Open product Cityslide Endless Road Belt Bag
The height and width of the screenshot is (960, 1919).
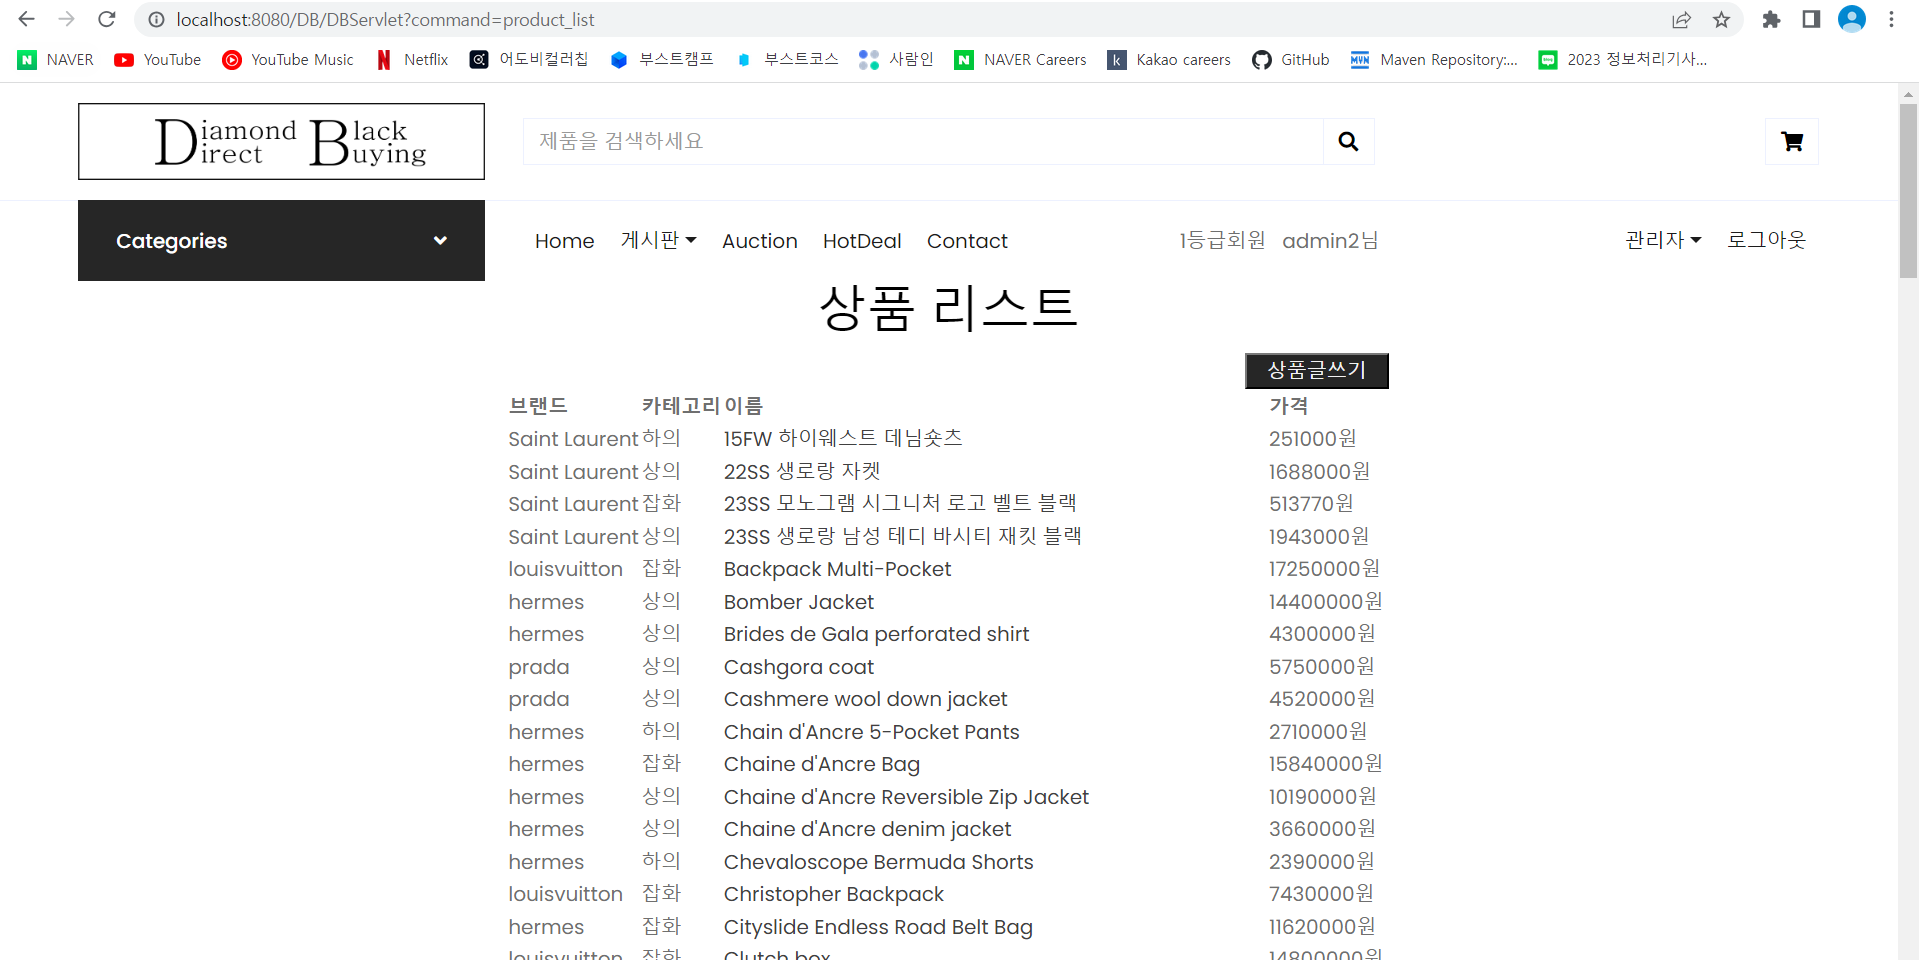pyautogui.click(x=878, y=927)
